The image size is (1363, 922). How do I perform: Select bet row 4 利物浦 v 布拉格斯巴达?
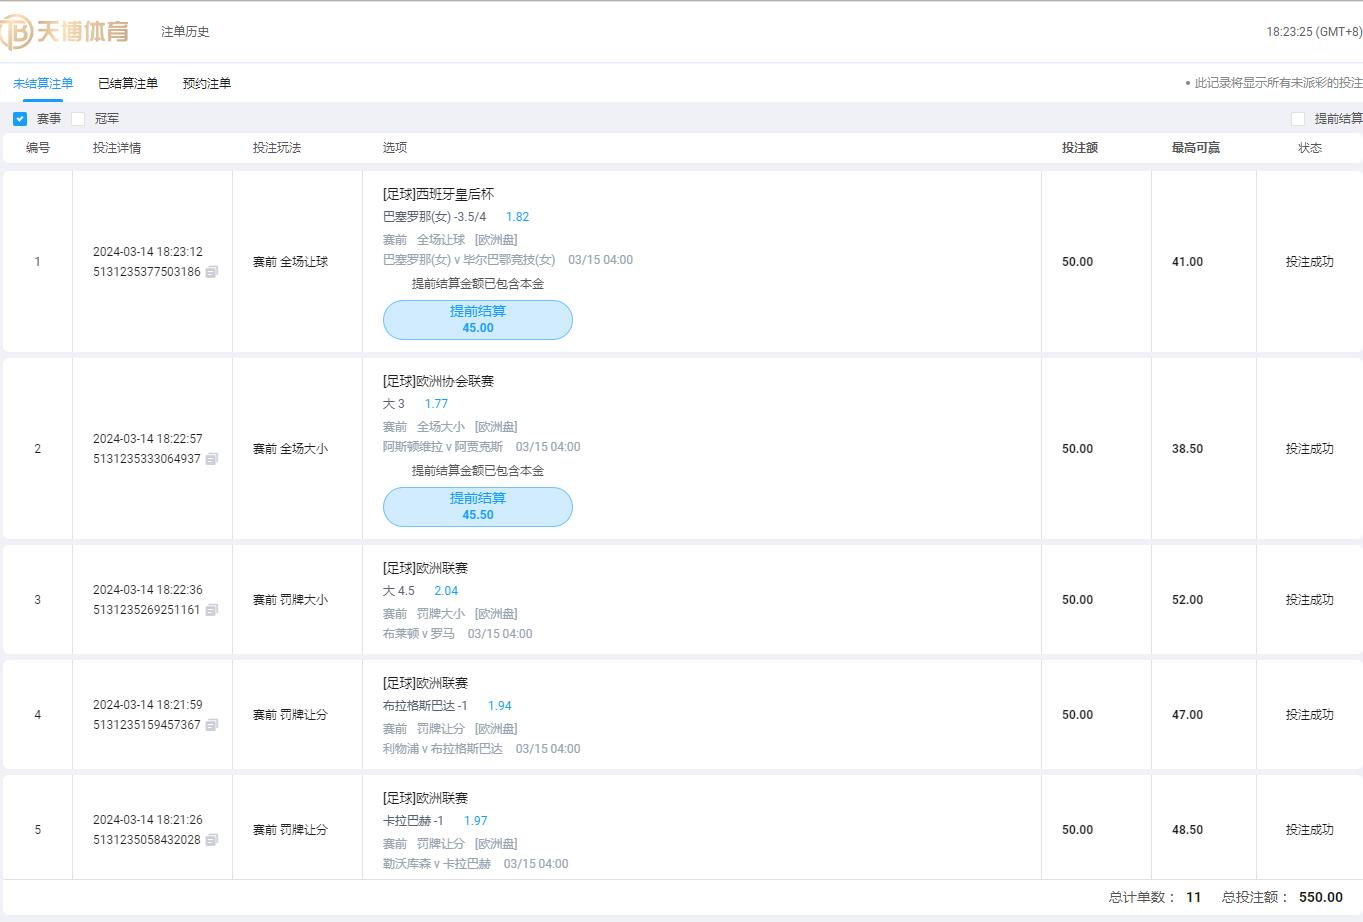pyautogui.click(x=700, y=715)
